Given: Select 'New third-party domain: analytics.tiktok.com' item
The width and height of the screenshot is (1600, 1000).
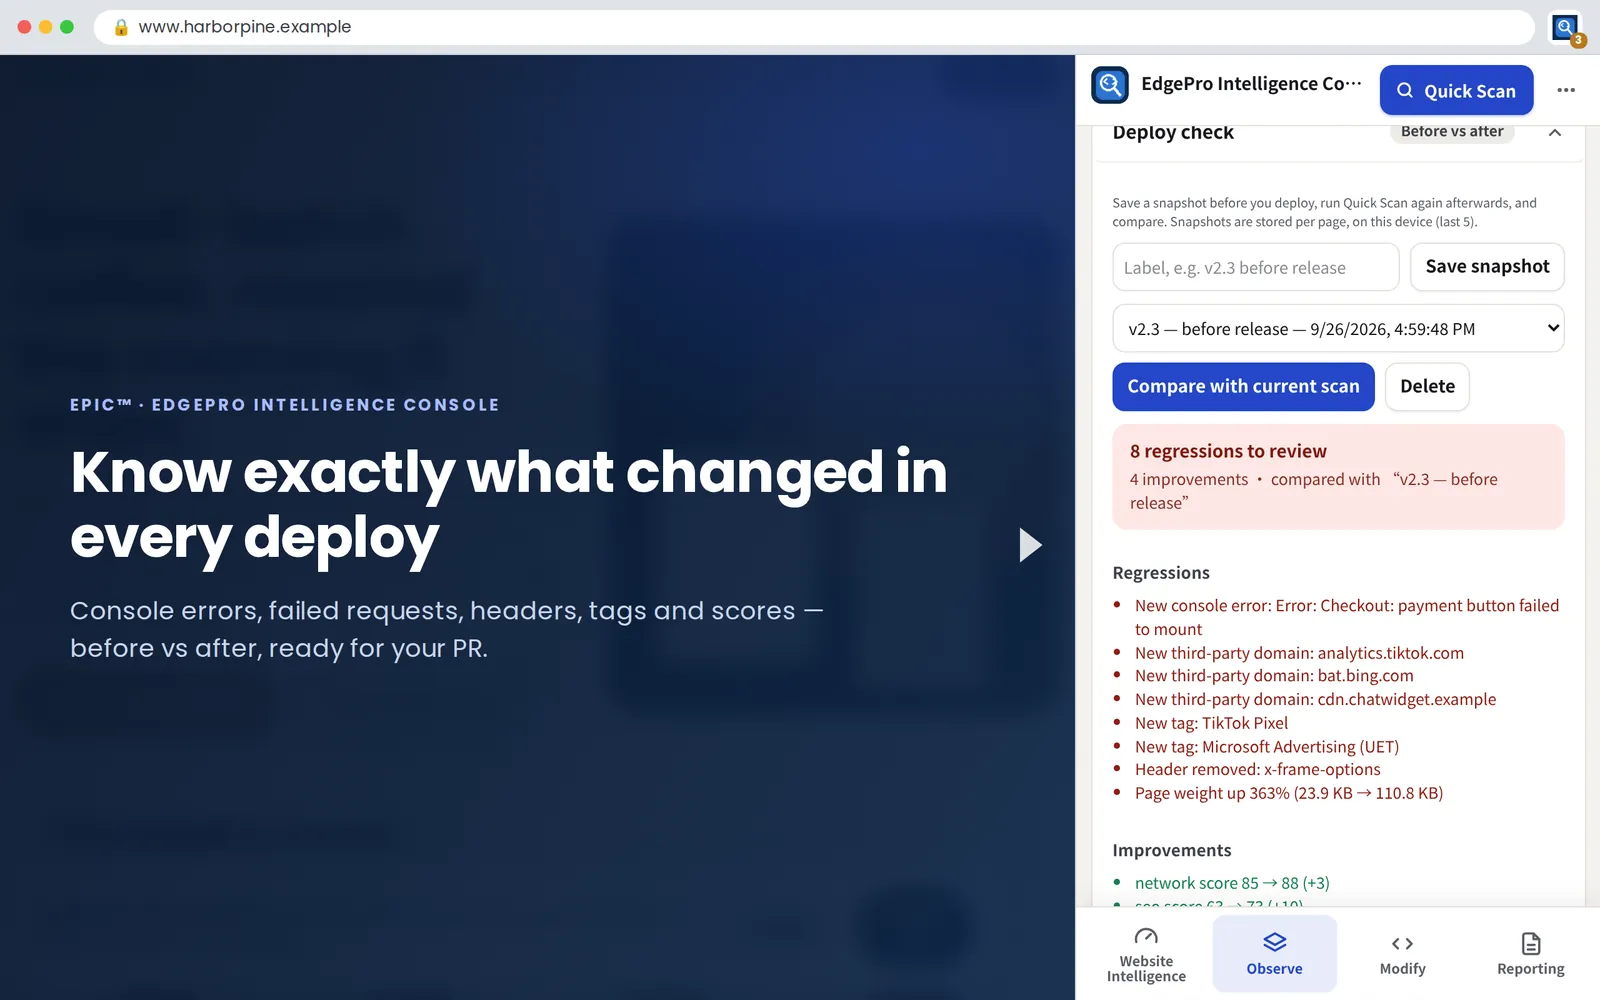Looking at the screenshot, I should [x=1299, y=653].
